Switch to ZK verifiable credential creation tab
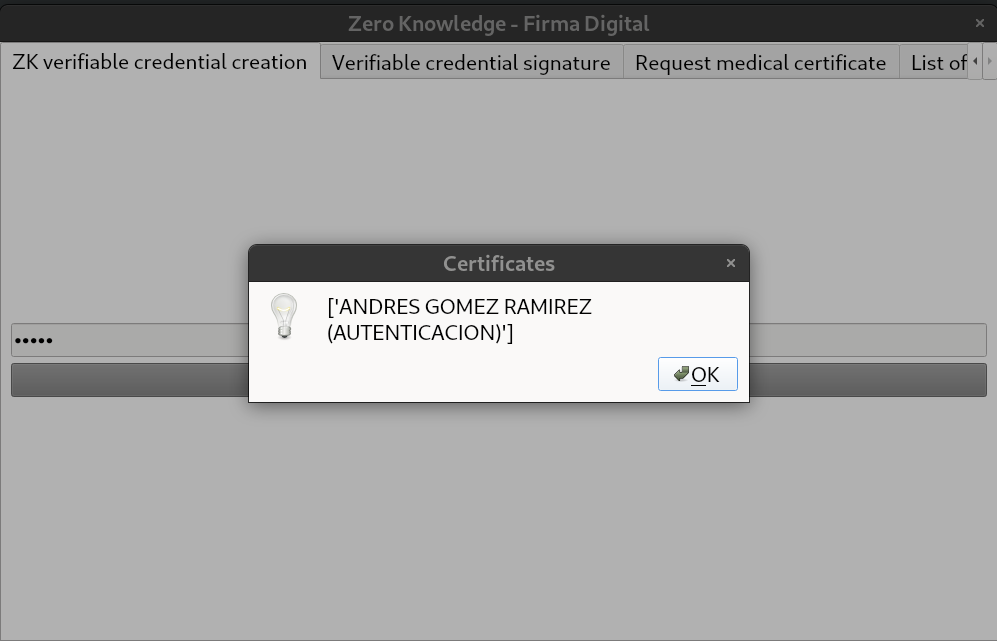Viewport: 997px width, 641px height. [x=160, y=62]
